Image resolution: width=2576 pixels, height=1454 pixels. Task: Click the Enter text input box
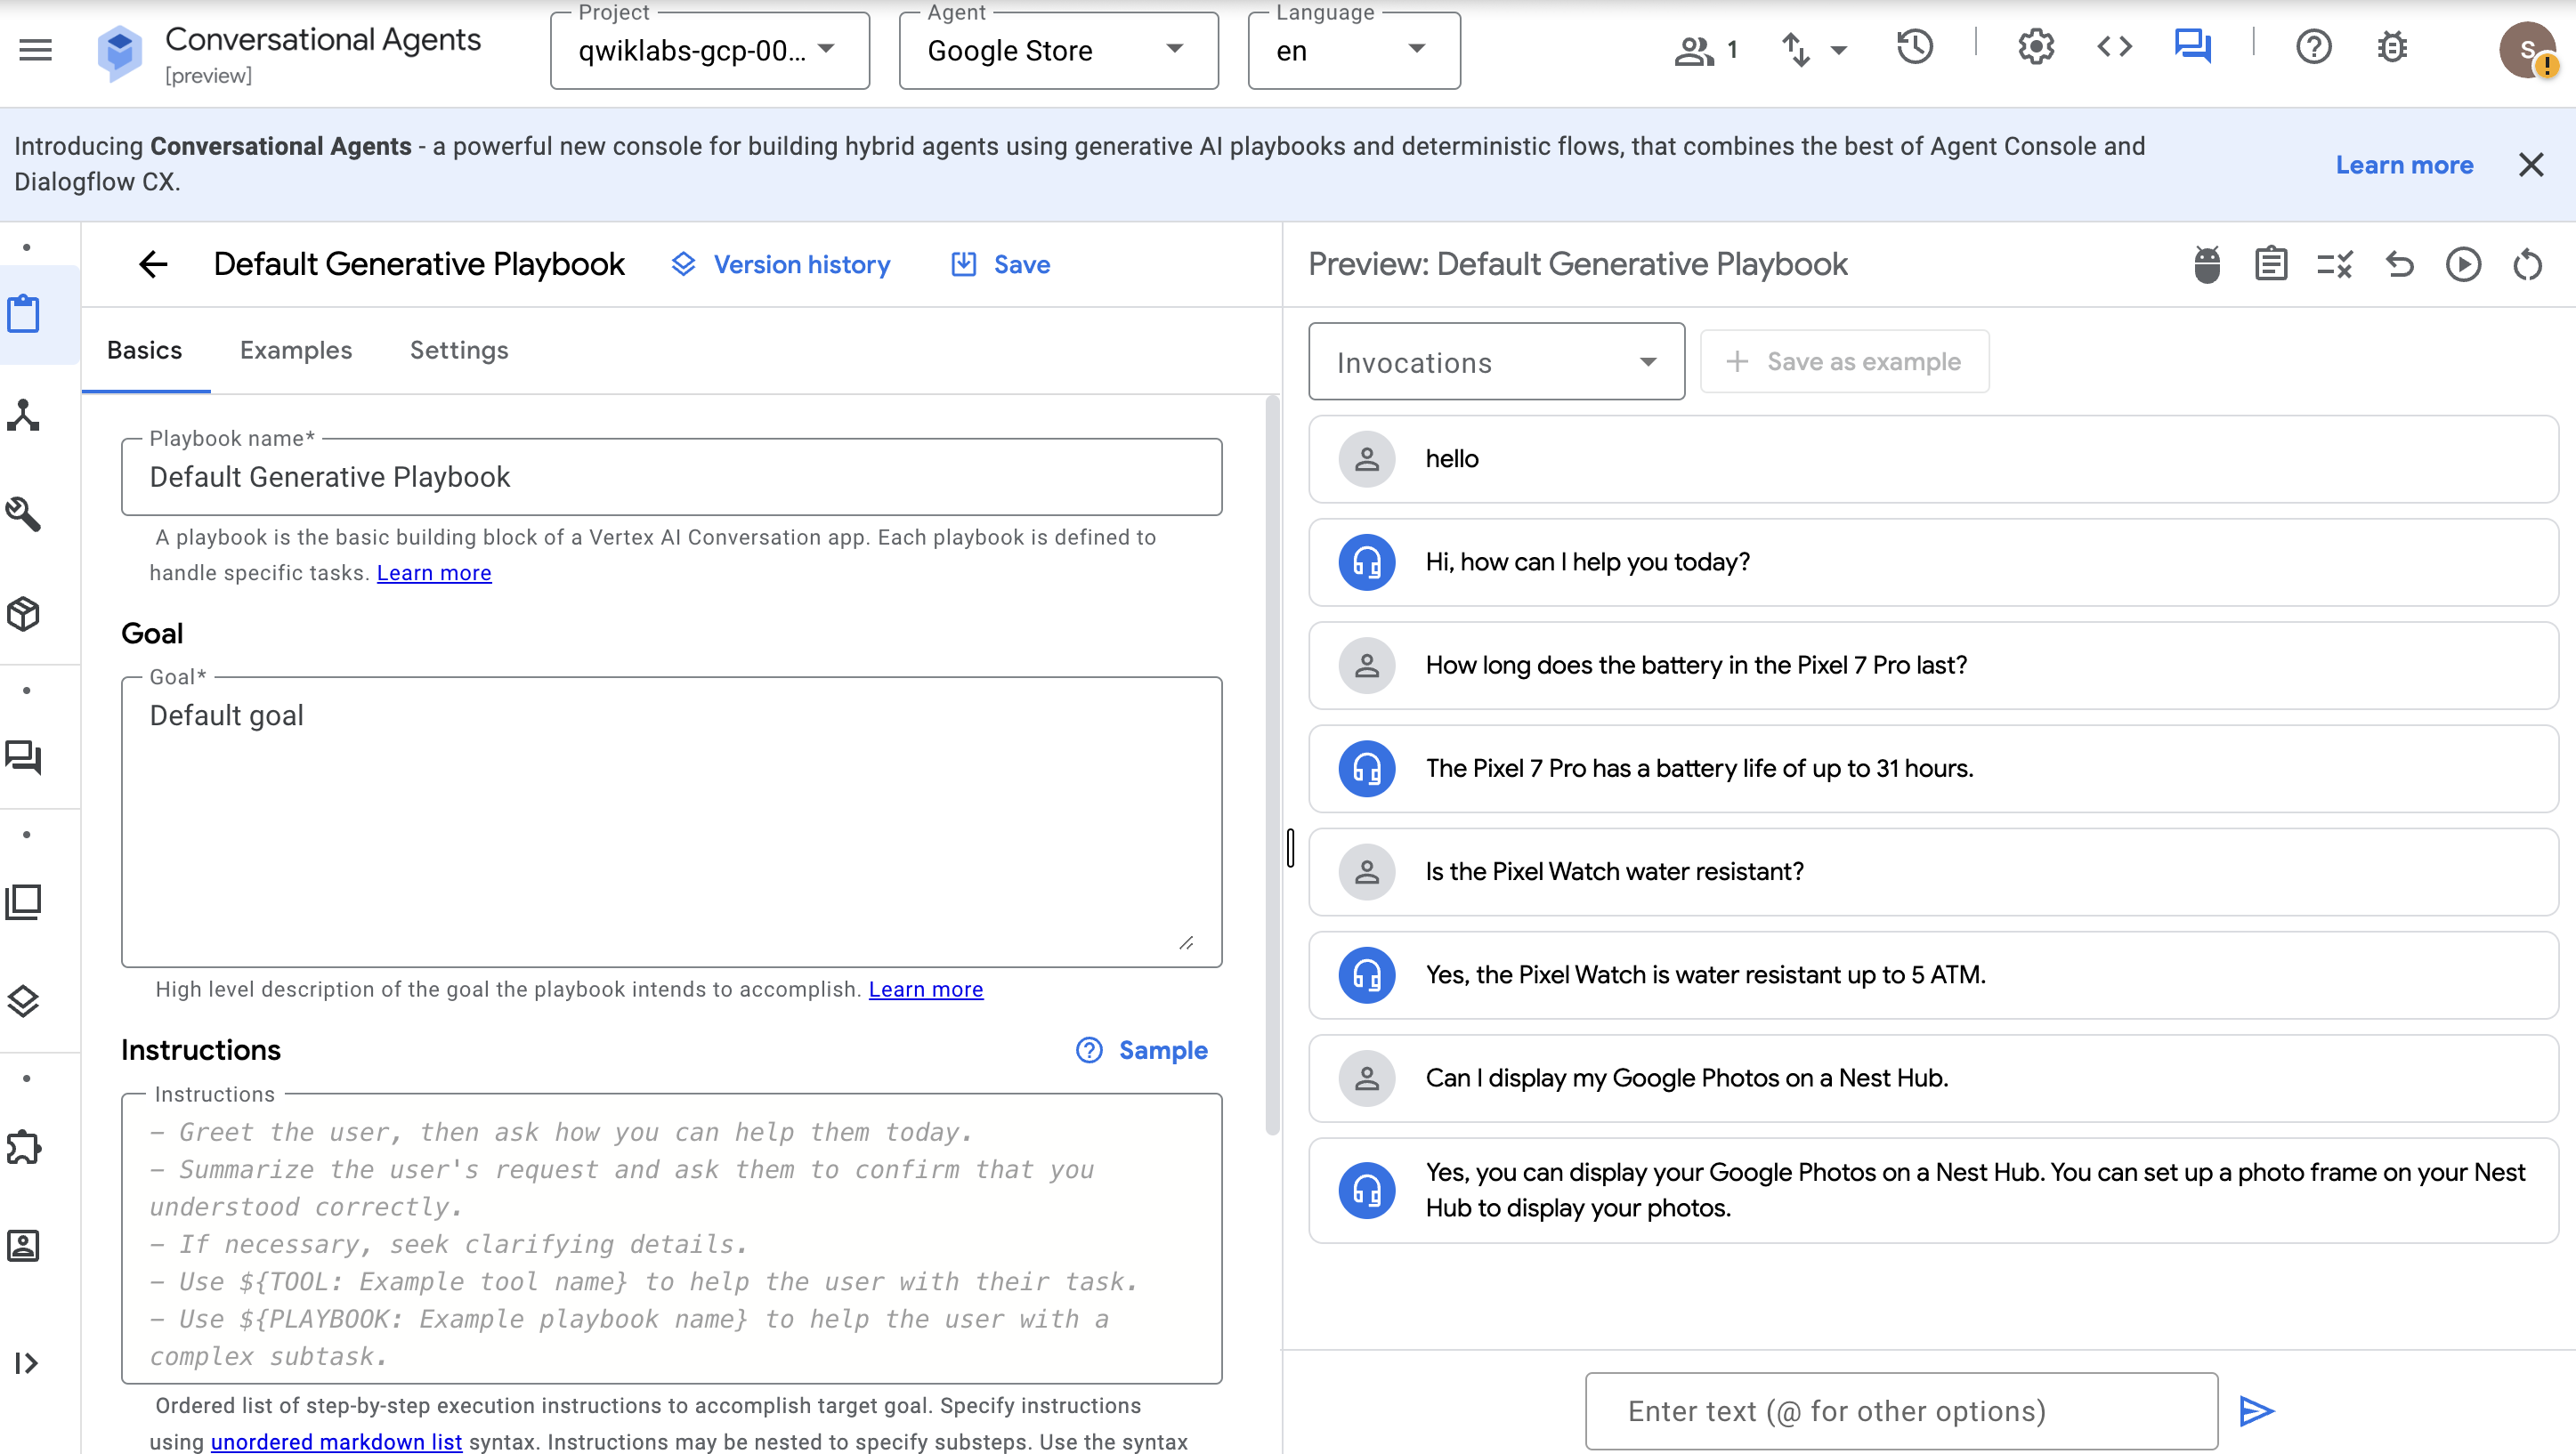[x=1901, y=1411]
